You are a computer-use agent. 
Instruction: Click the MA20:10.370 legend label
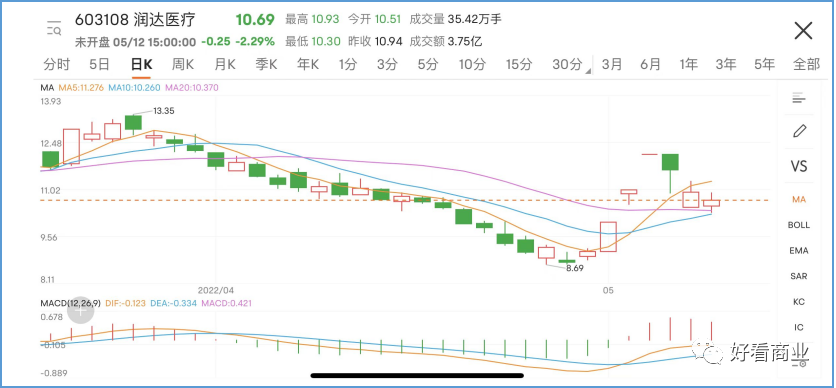coord(192,87)
